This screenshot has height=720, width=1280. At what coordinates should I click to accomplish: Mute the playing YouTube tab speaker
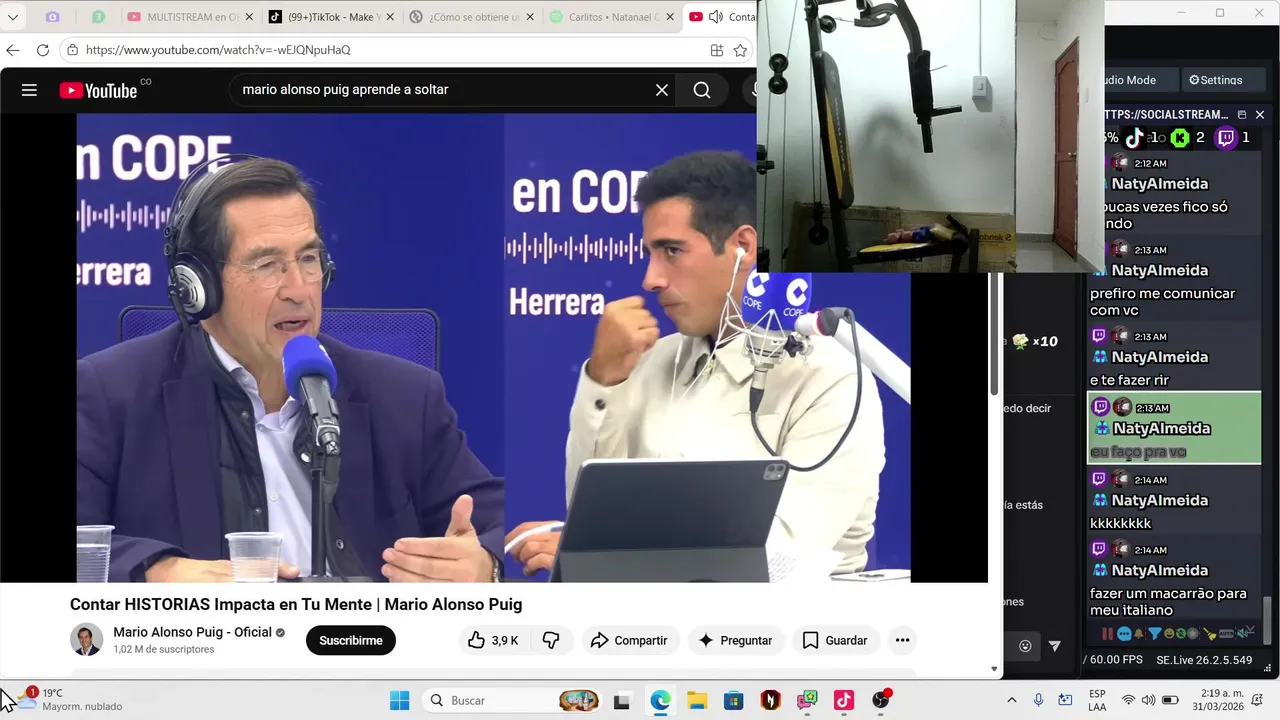pos(716,17)
